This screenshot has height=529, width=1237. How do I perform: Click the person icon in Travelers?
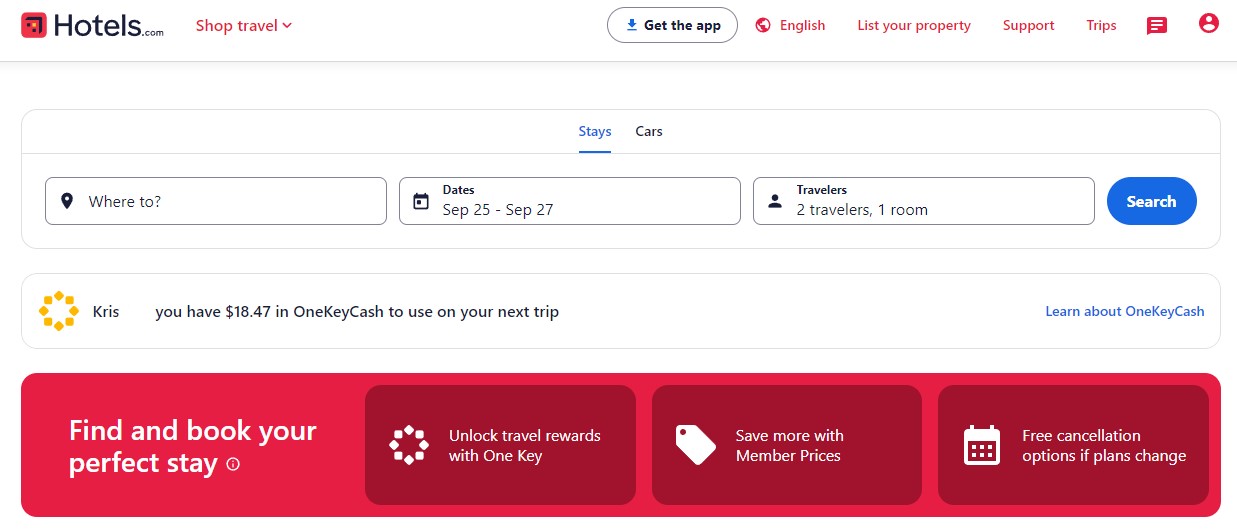[x=775, y=201]
